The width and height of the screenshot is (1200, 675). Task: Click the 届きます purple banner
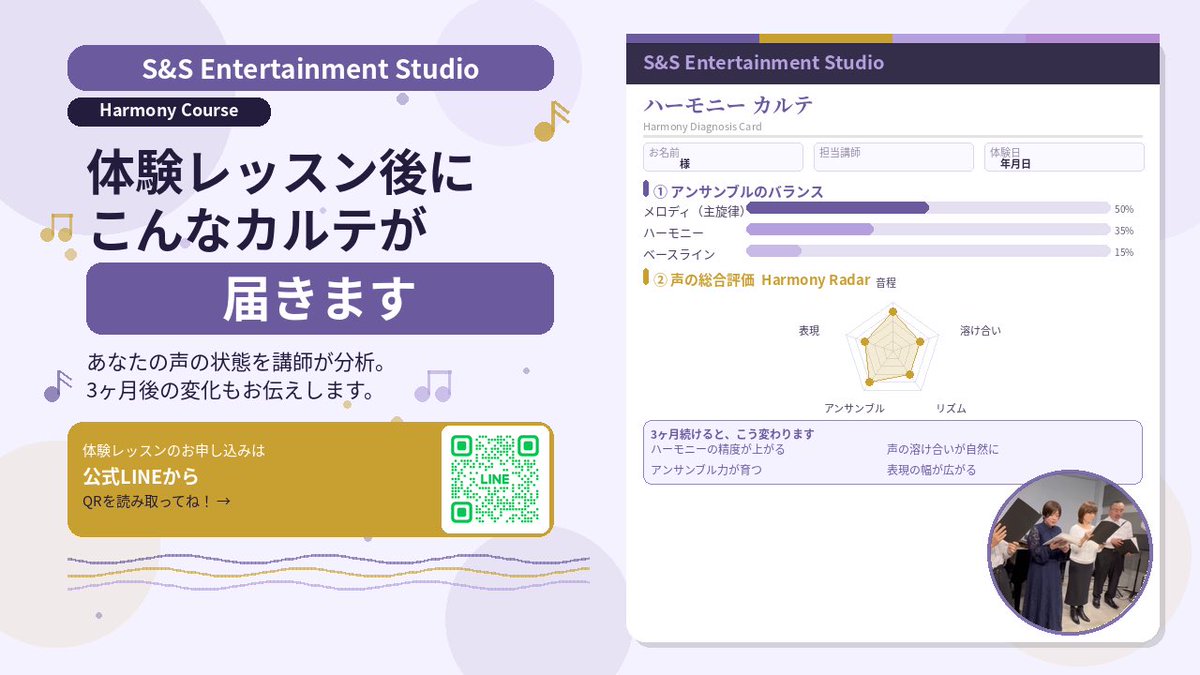tap(320, 298)
